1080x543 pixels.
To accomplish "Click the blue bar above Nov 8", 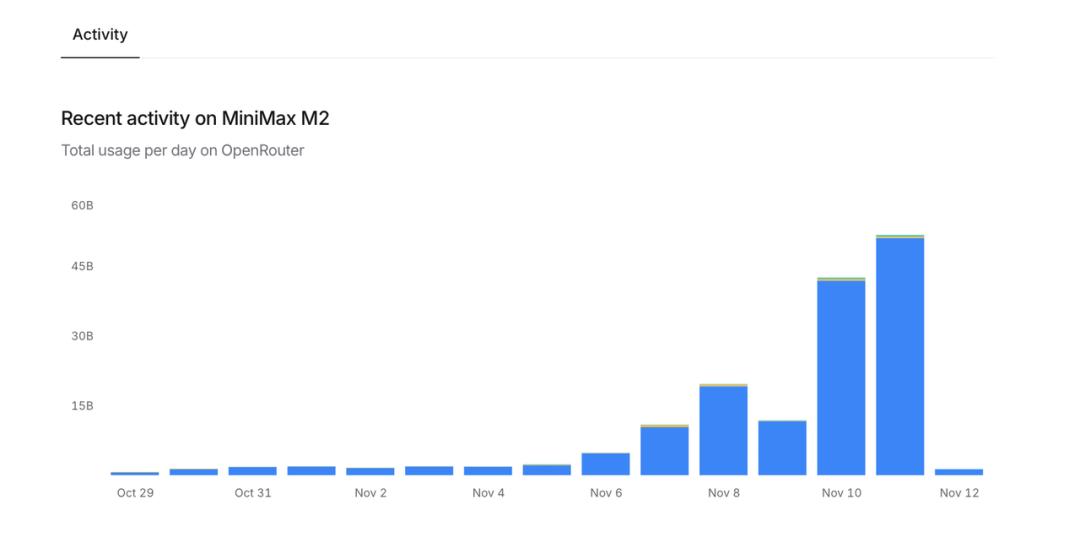I will pyautogui.click(x=723, y=430).
